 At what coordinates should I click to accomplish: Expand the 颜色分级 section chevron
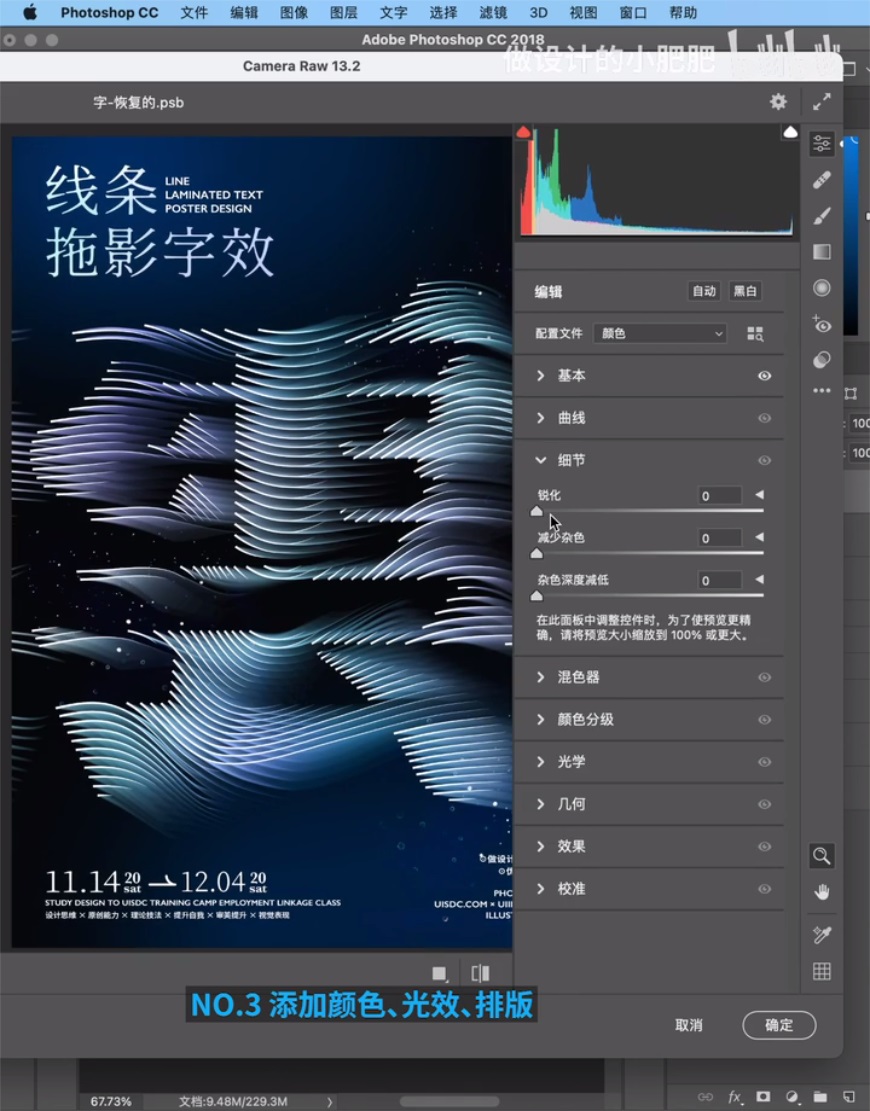(541, 720)
